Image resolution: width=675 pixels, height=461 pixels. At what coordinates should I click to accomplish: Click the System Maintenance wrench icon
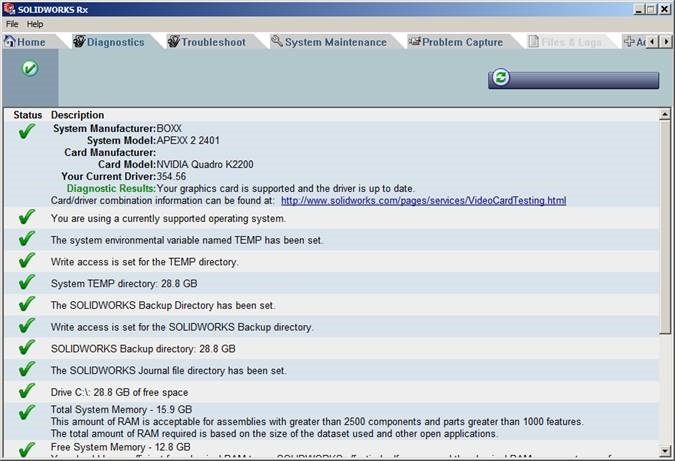click(277, 41)
